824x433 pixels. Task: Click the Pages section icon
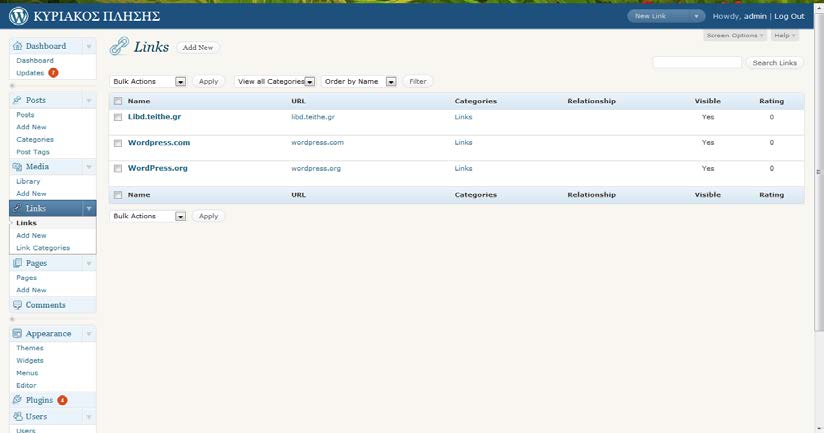pyautogui.click(x=17, y=263)
